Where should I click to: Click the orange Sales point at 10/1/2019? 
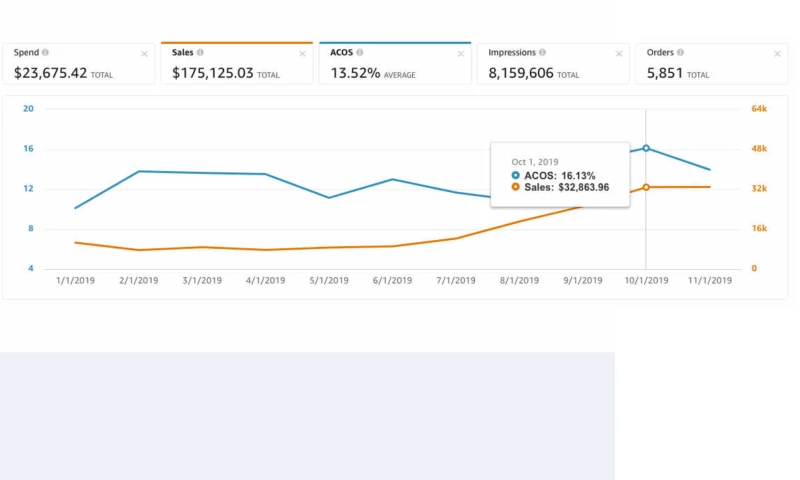(x=646, y=187)
